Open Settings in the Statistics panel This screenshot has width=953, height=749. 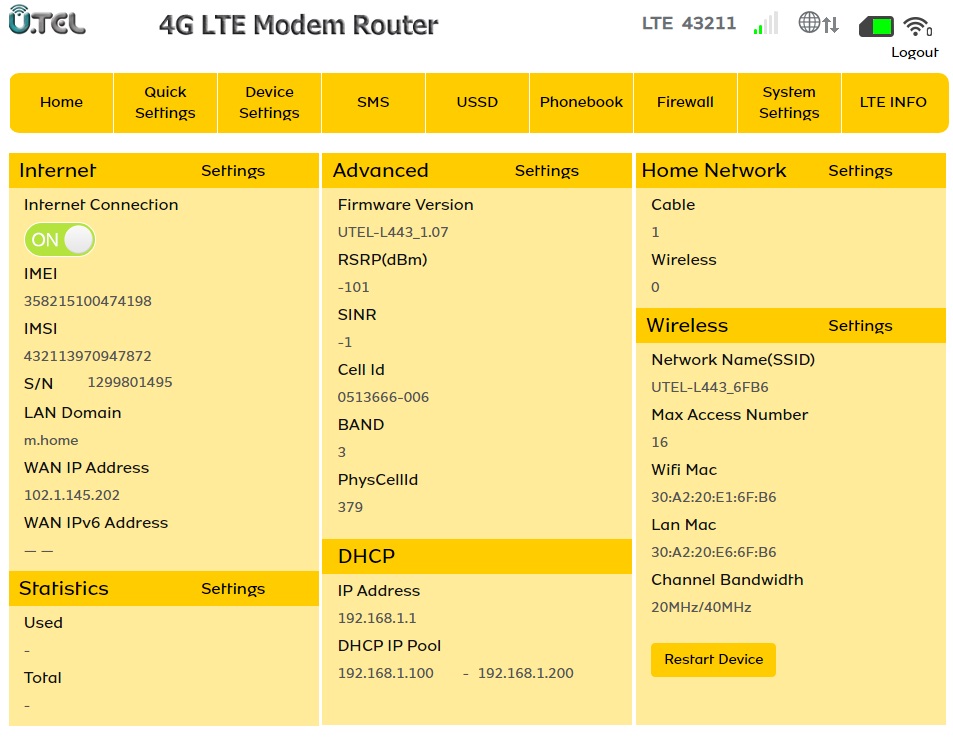click(x=233, y=589)
